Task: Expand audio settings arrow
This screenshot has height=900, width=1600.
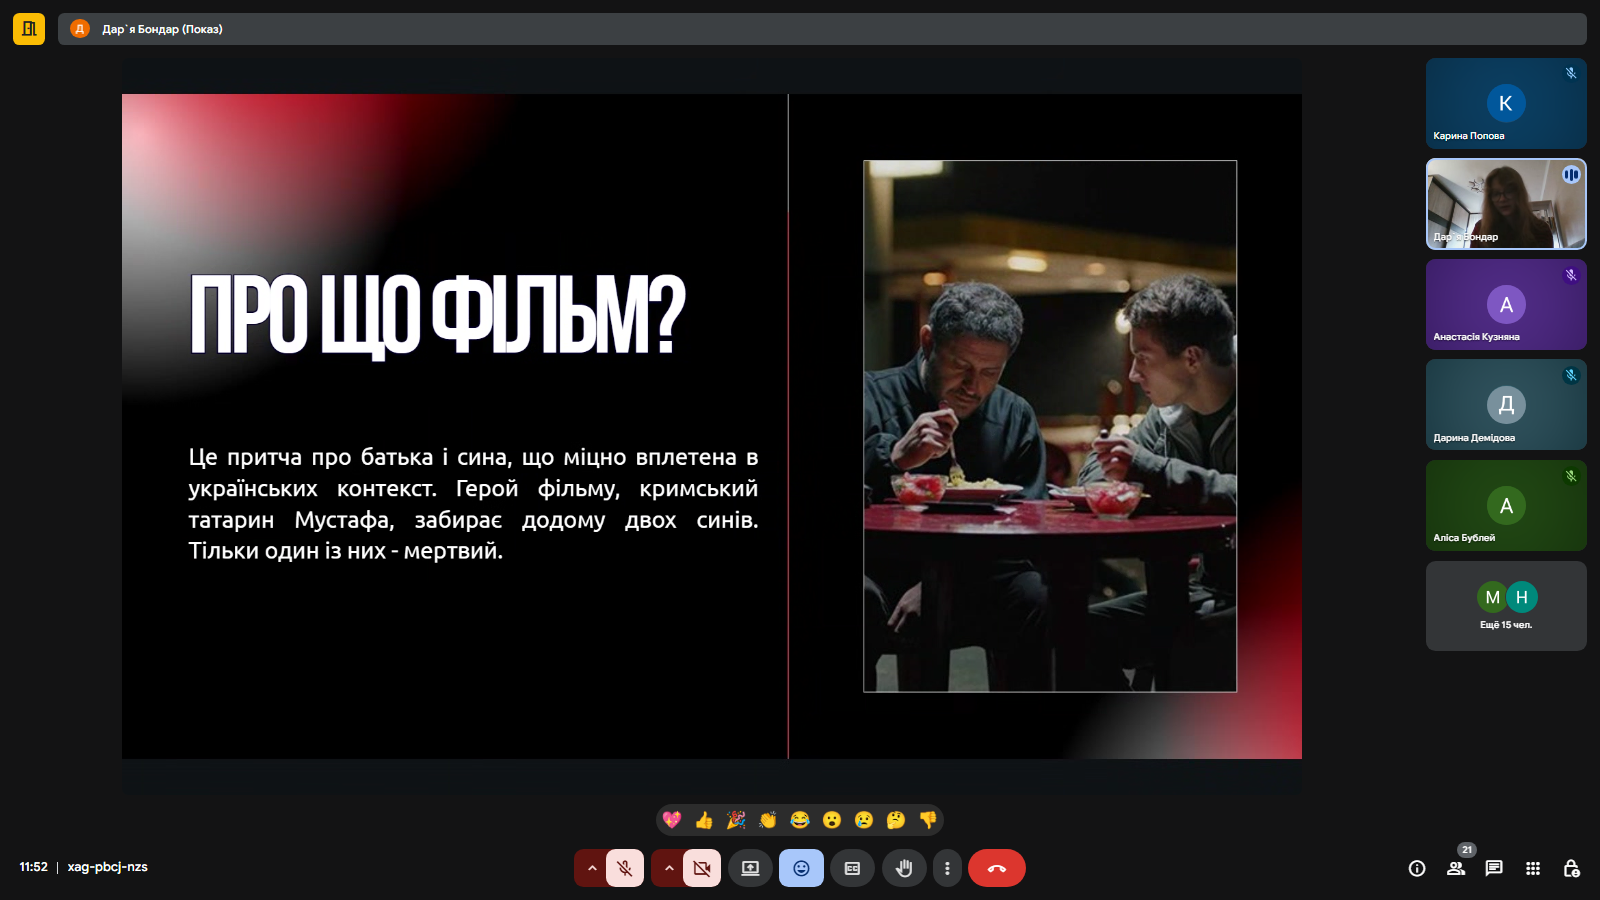Action: (x=592, y=868)
